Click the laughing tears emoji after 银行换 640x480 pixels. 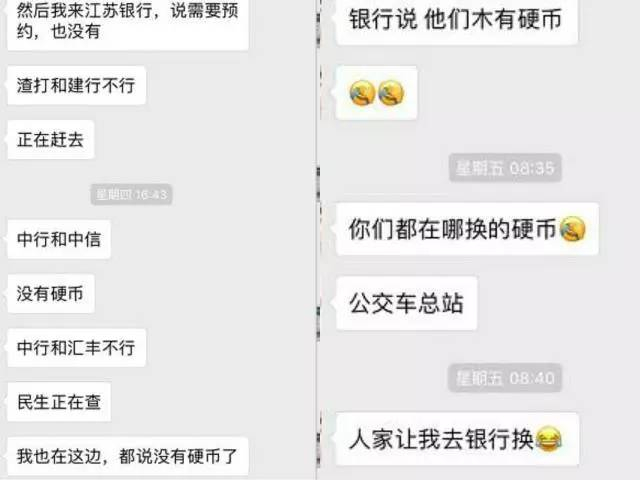click(548, 439)
